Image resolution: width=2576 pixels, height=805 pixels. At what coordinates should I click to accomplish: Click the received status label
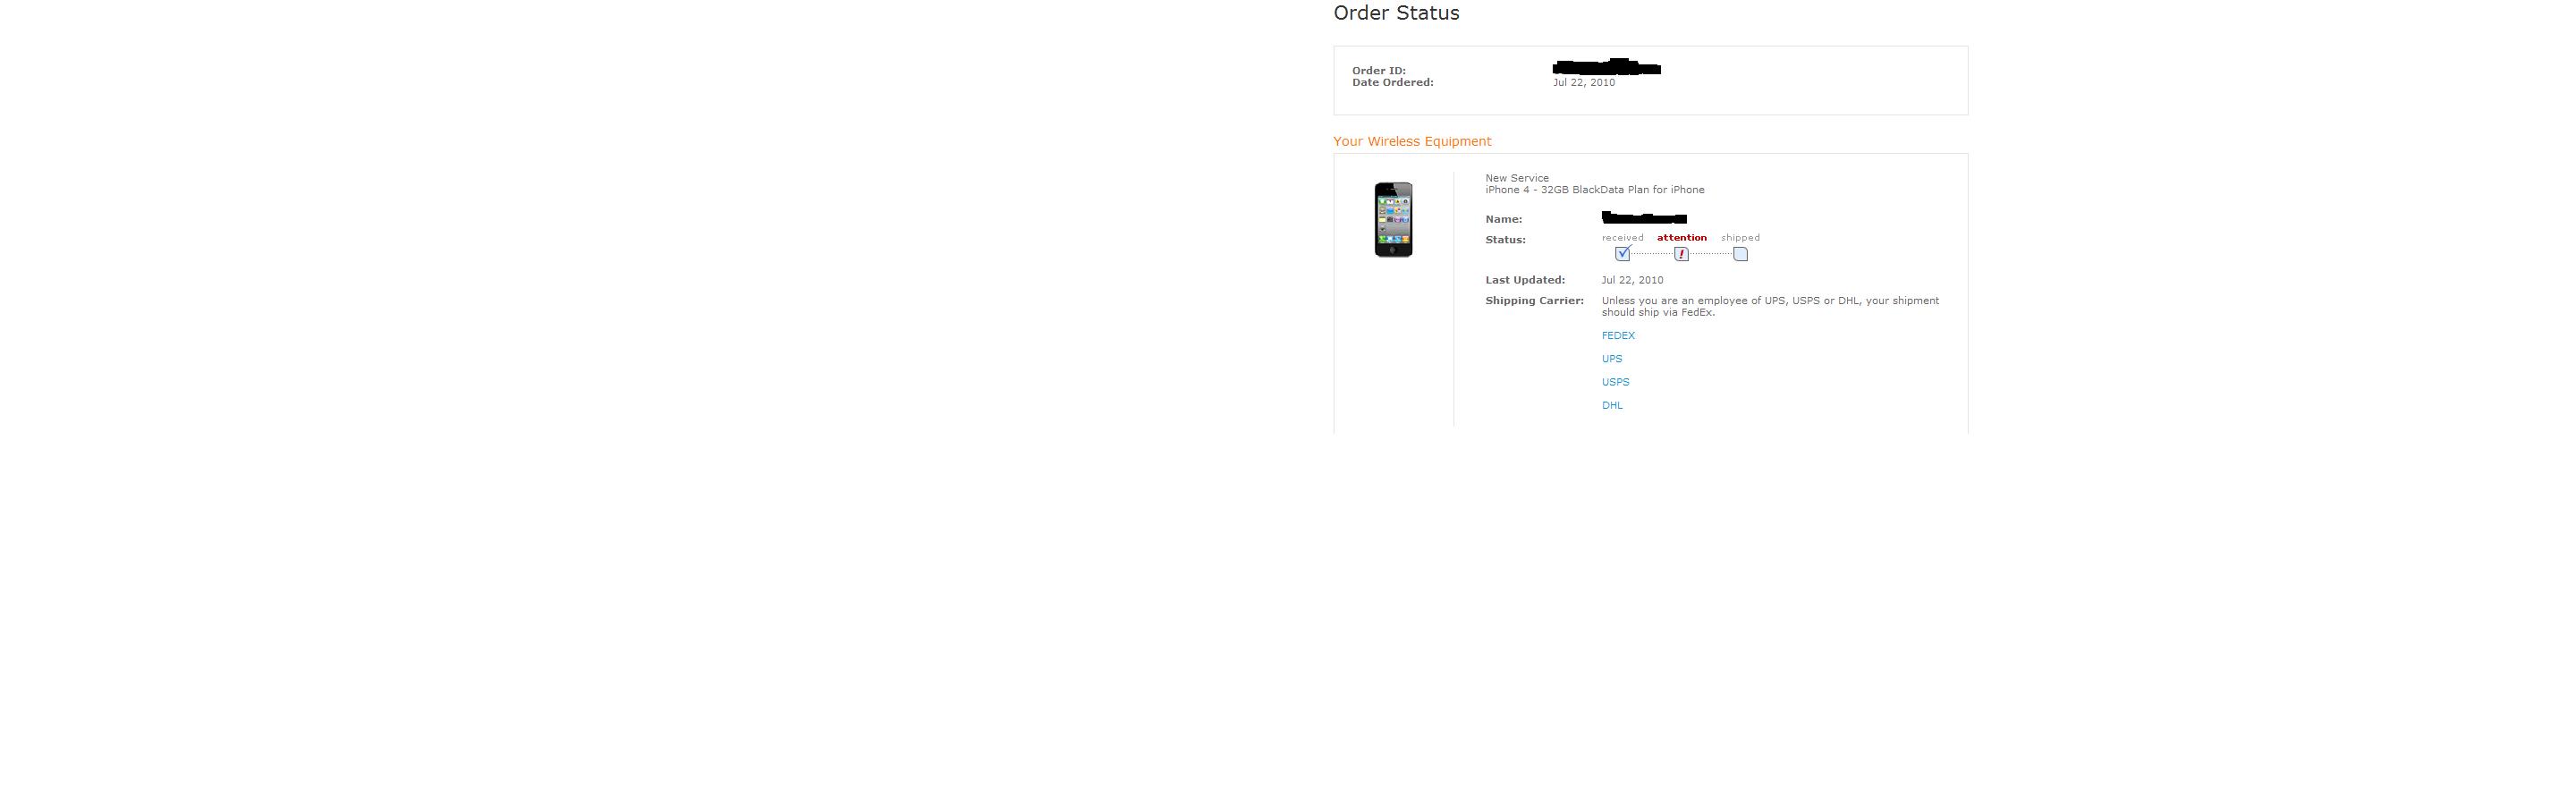point(1622,238)
